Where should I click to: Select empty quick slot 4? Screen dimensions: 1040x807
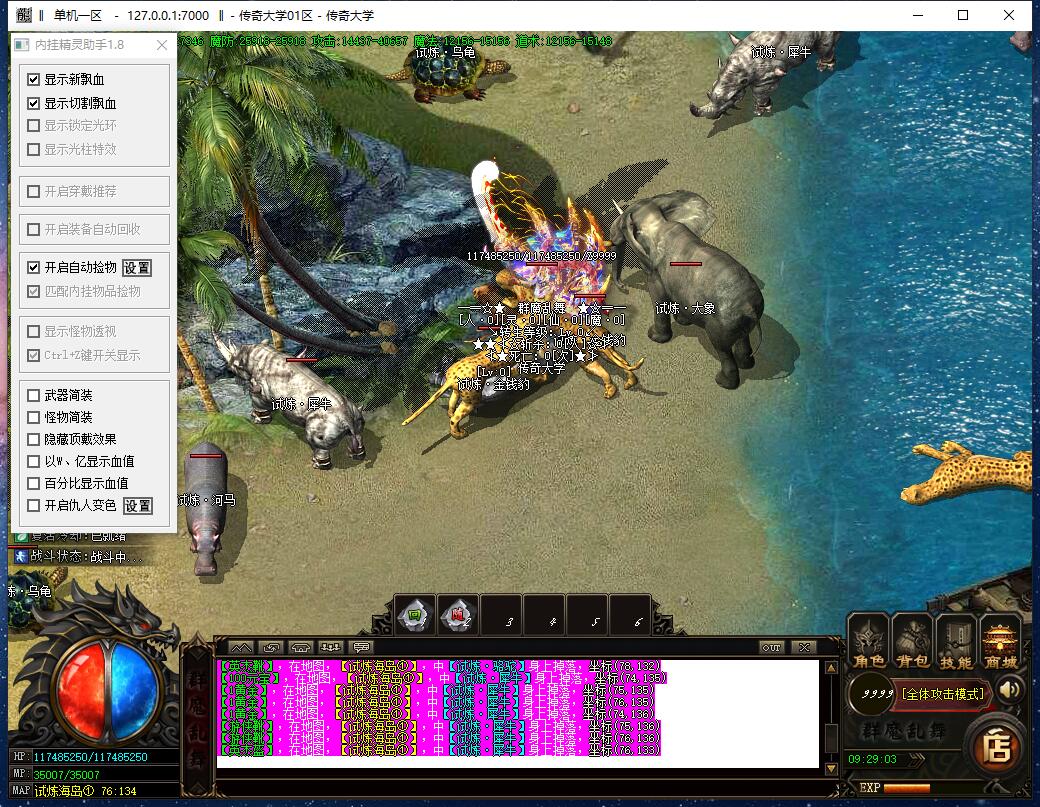tap(544, 615)
